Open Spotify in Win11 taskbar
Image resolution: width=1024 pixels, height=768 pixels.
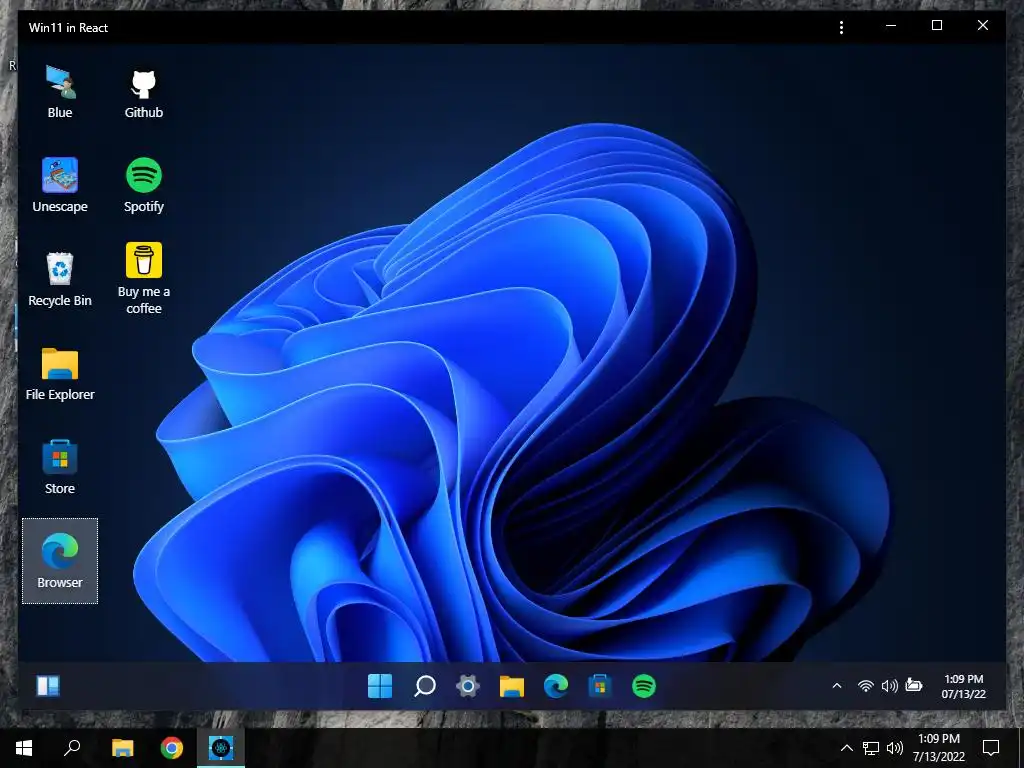pyautogui.click(x=644, y=686)
